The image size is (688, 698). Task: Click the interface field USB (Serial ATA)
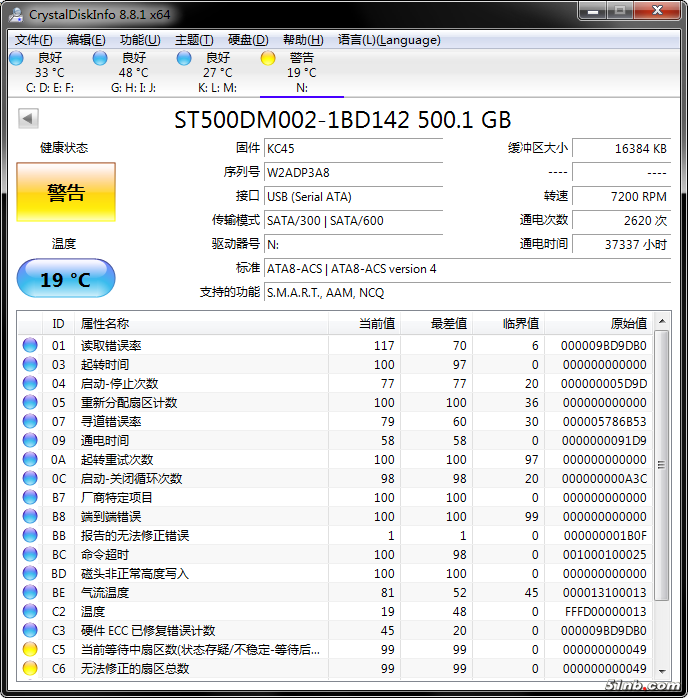click(353, 196)
